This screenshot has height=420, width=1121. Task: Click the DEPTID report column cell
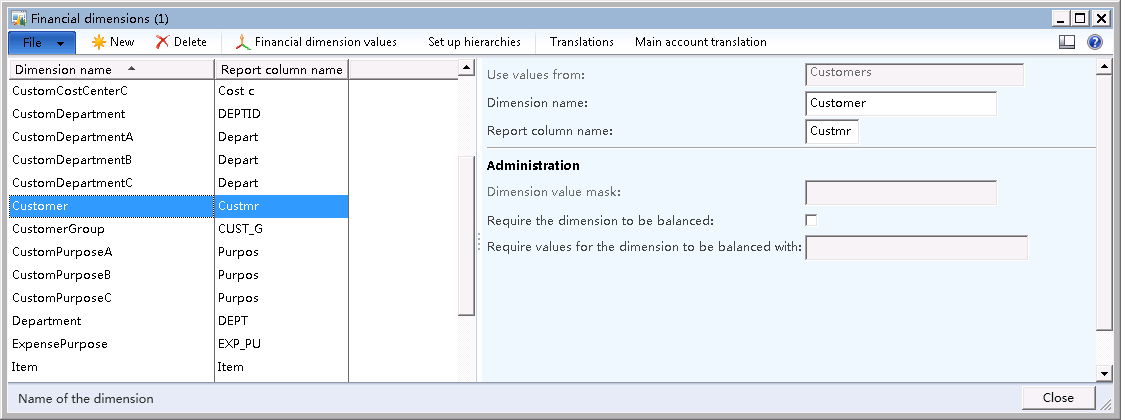282,114
